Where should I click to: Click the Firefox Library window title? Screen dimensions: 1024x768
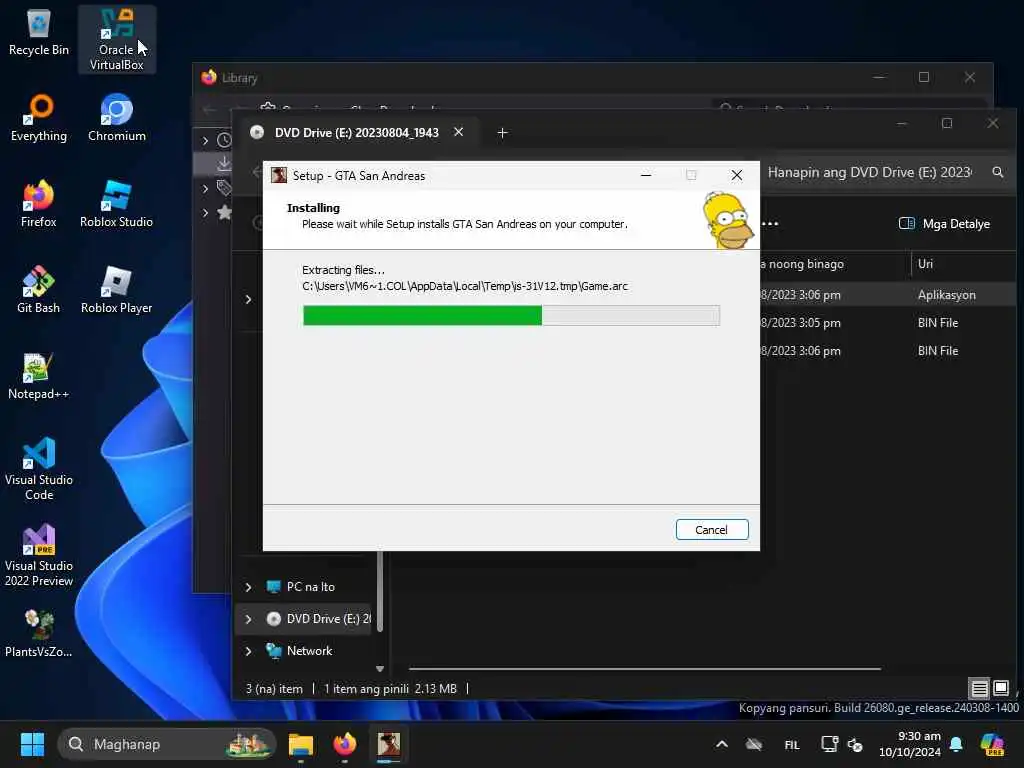tap(240, 78)
